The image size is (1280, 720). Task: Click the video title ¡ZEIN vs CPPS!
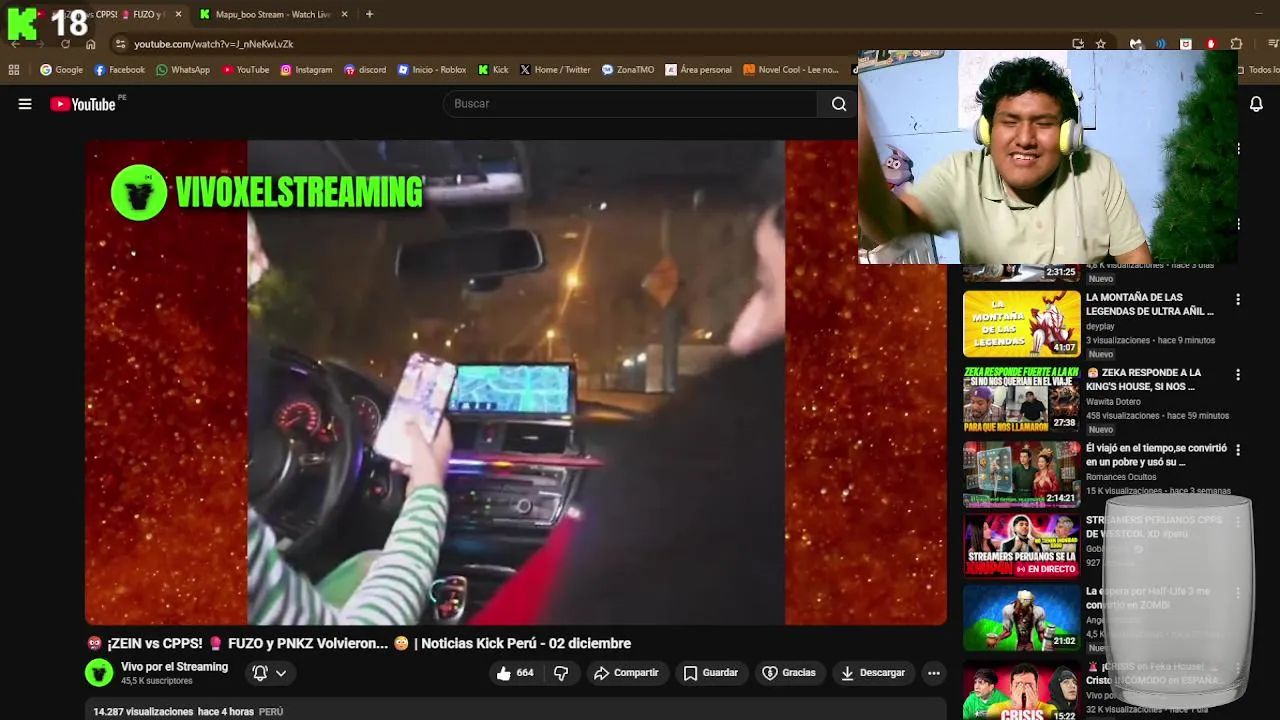pos(359,644)
